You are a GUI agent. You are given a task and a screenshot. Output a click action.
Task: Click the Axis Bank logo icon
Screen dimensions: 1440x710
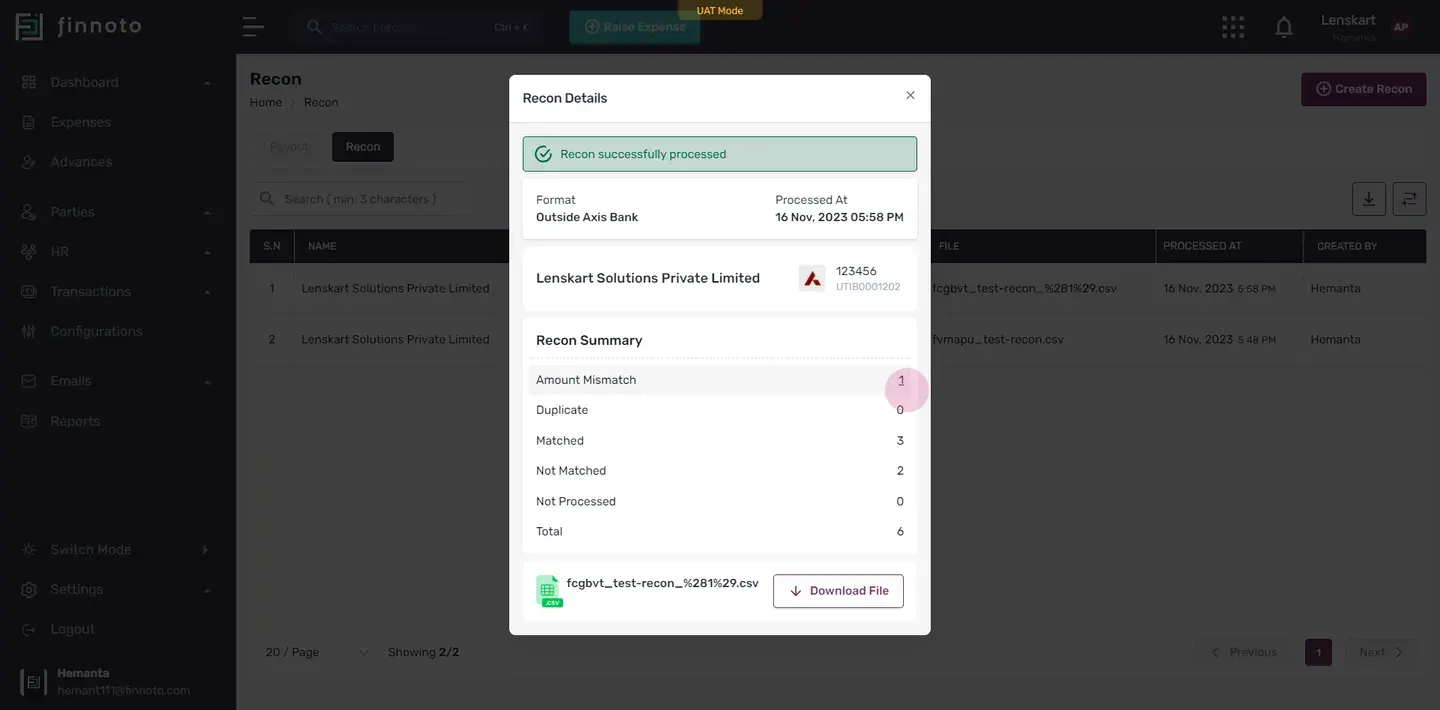[x=812, y=278]
